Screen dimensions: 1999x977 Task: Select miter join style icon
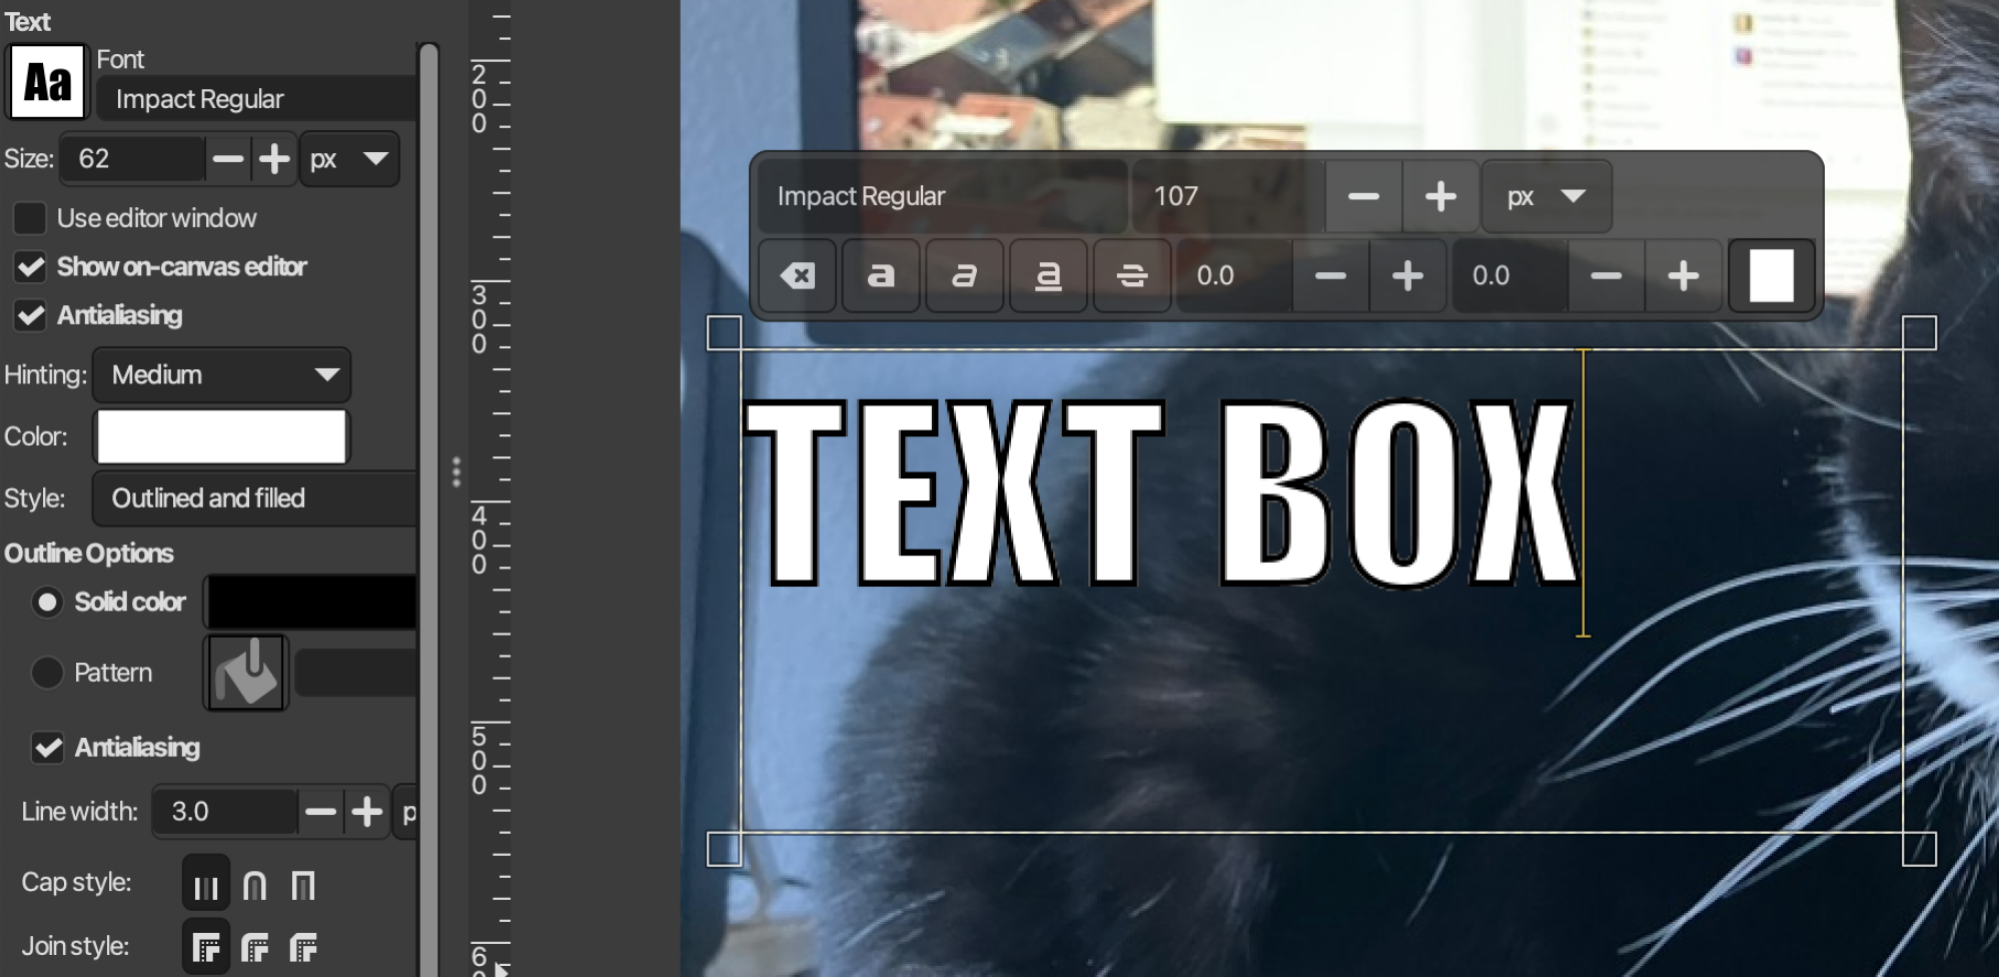pyautogui.click(x=206, y=947)
